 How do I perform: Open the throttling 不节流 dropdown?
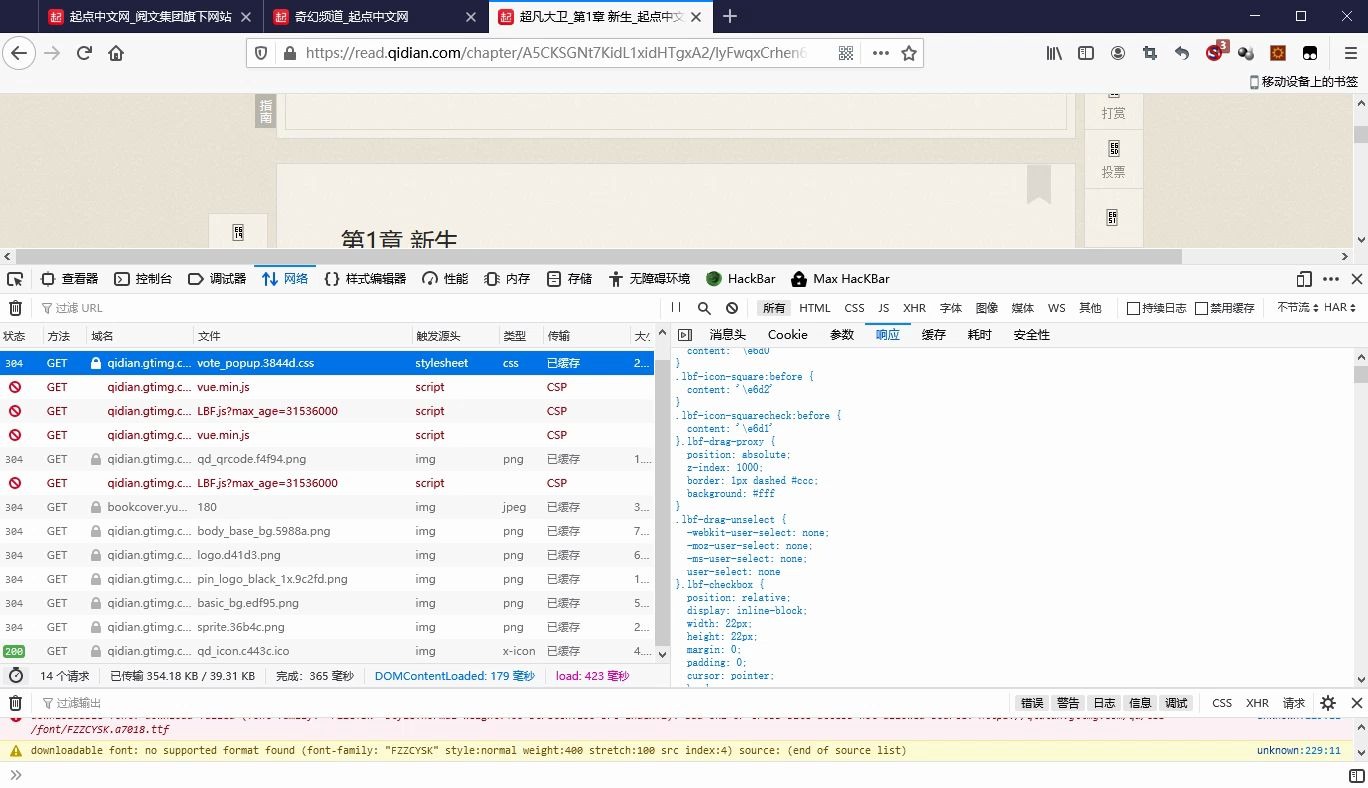tap(1297, 308)
